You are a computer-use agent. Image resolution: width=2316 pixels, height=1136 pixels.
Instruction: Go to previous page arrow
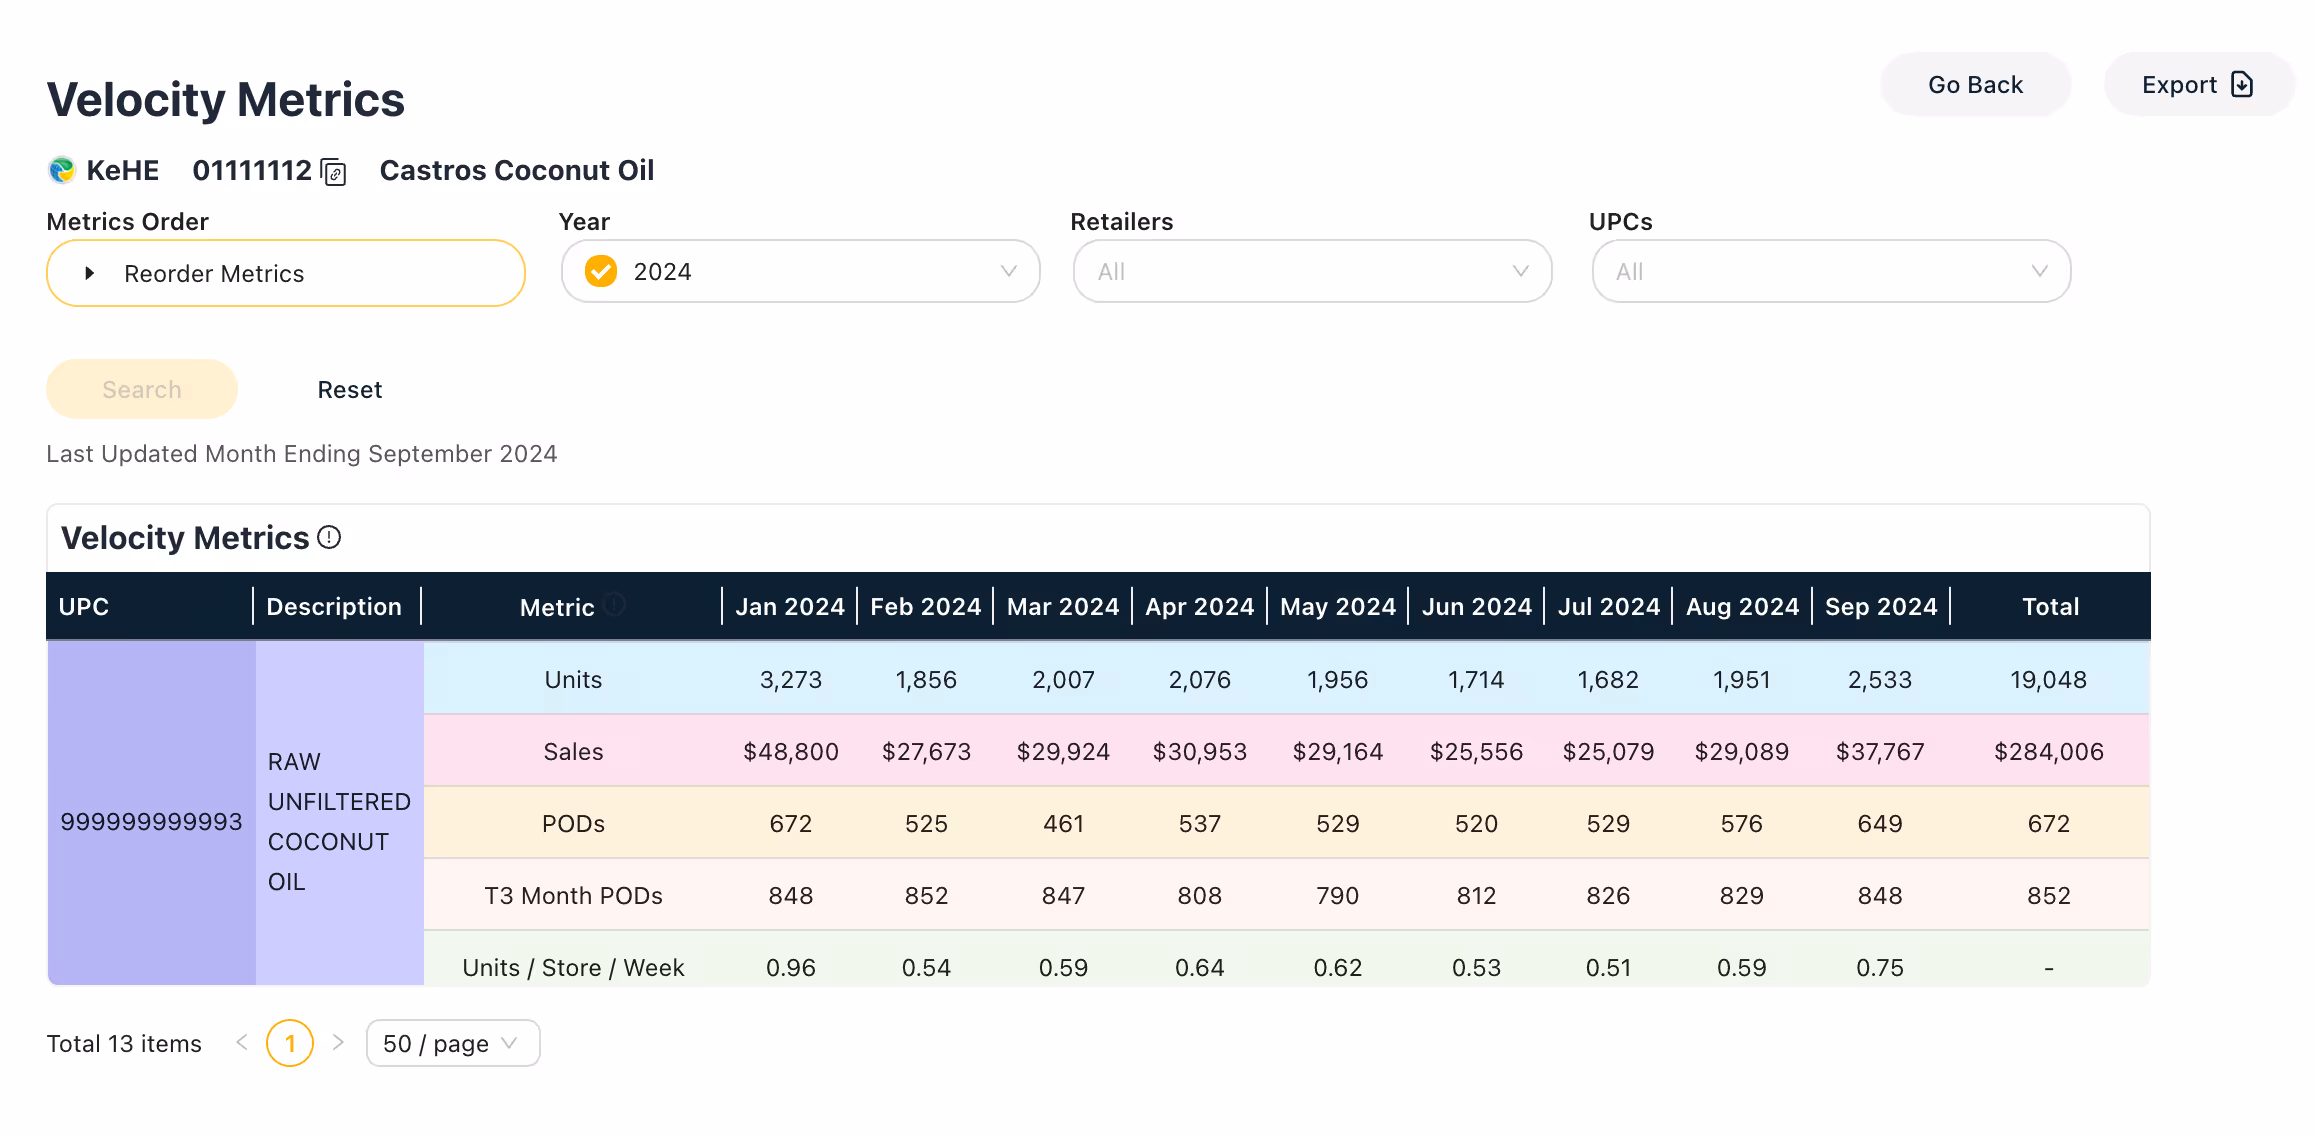click(x=242, y=1043)
